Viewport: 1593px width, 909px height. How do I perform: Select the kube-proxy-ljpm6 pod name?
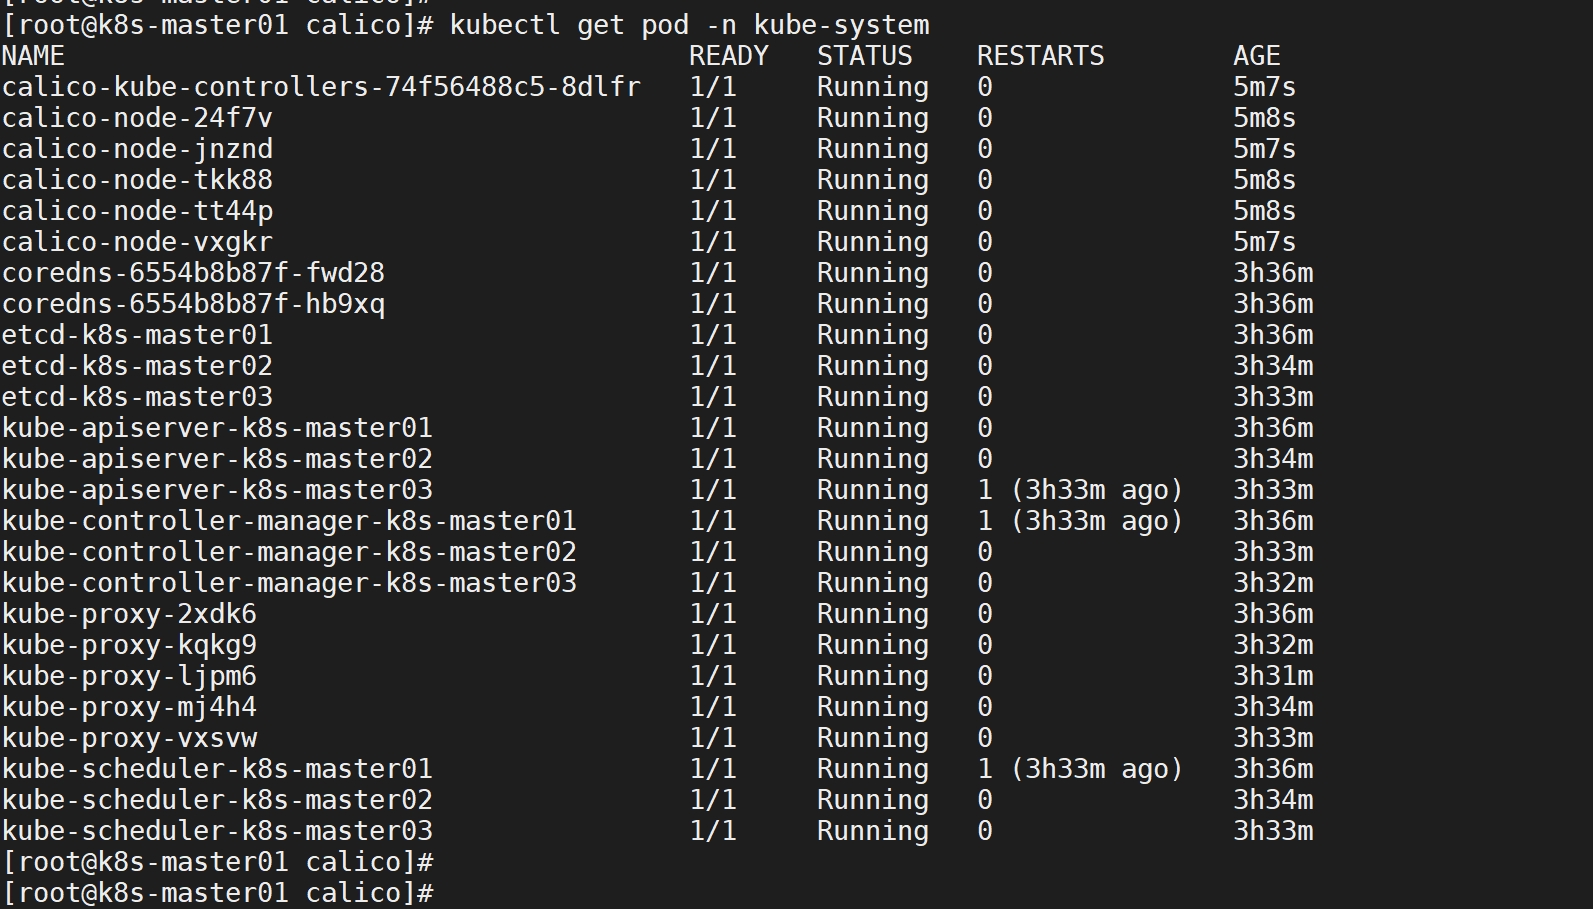click(x=129, y=676)
